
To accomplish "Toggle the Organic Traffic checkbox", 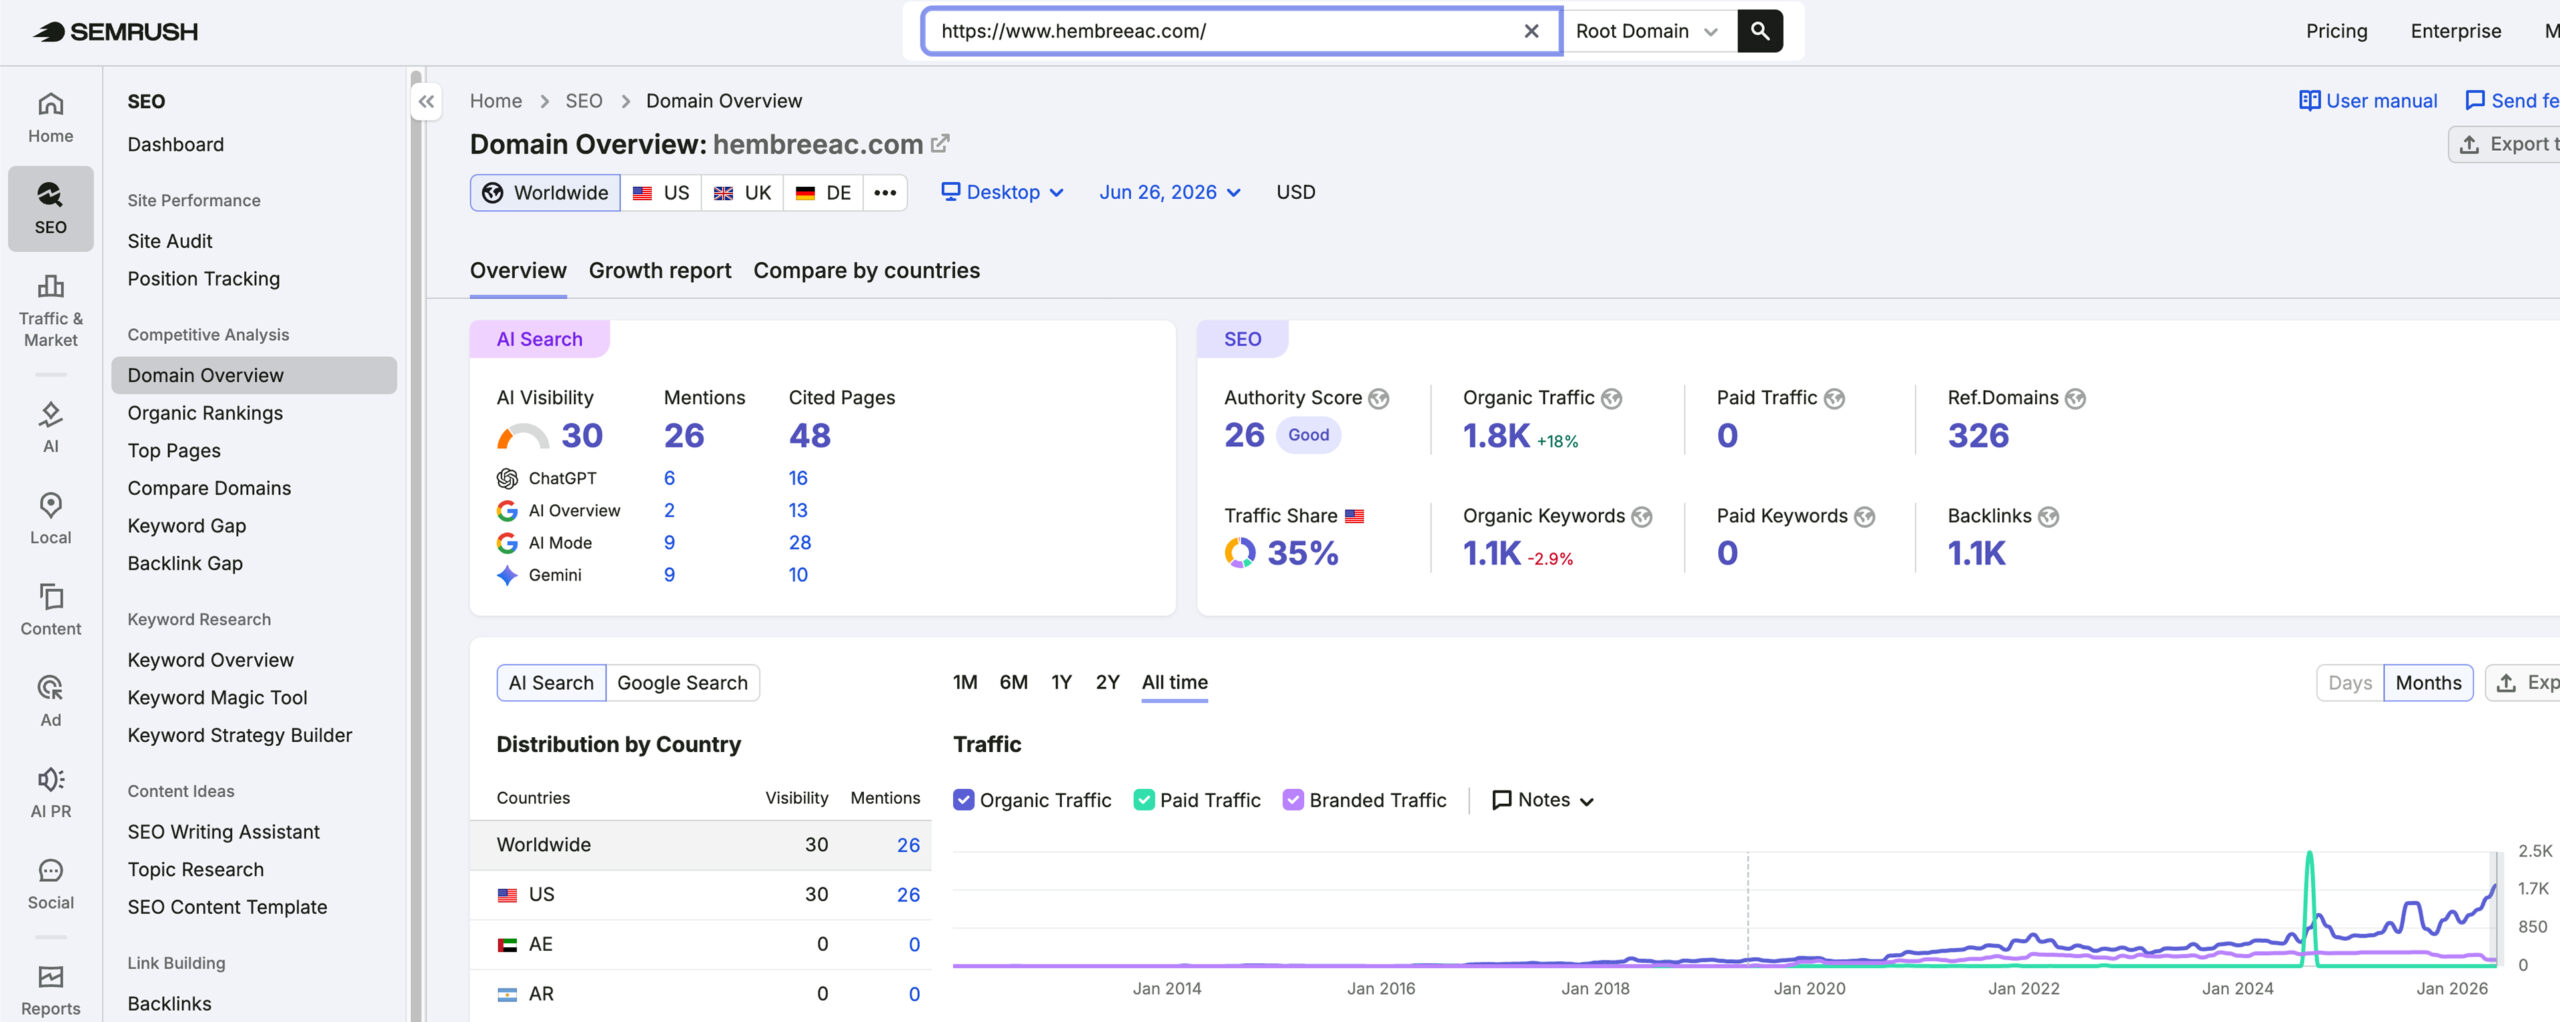I will tap(963, 800).
